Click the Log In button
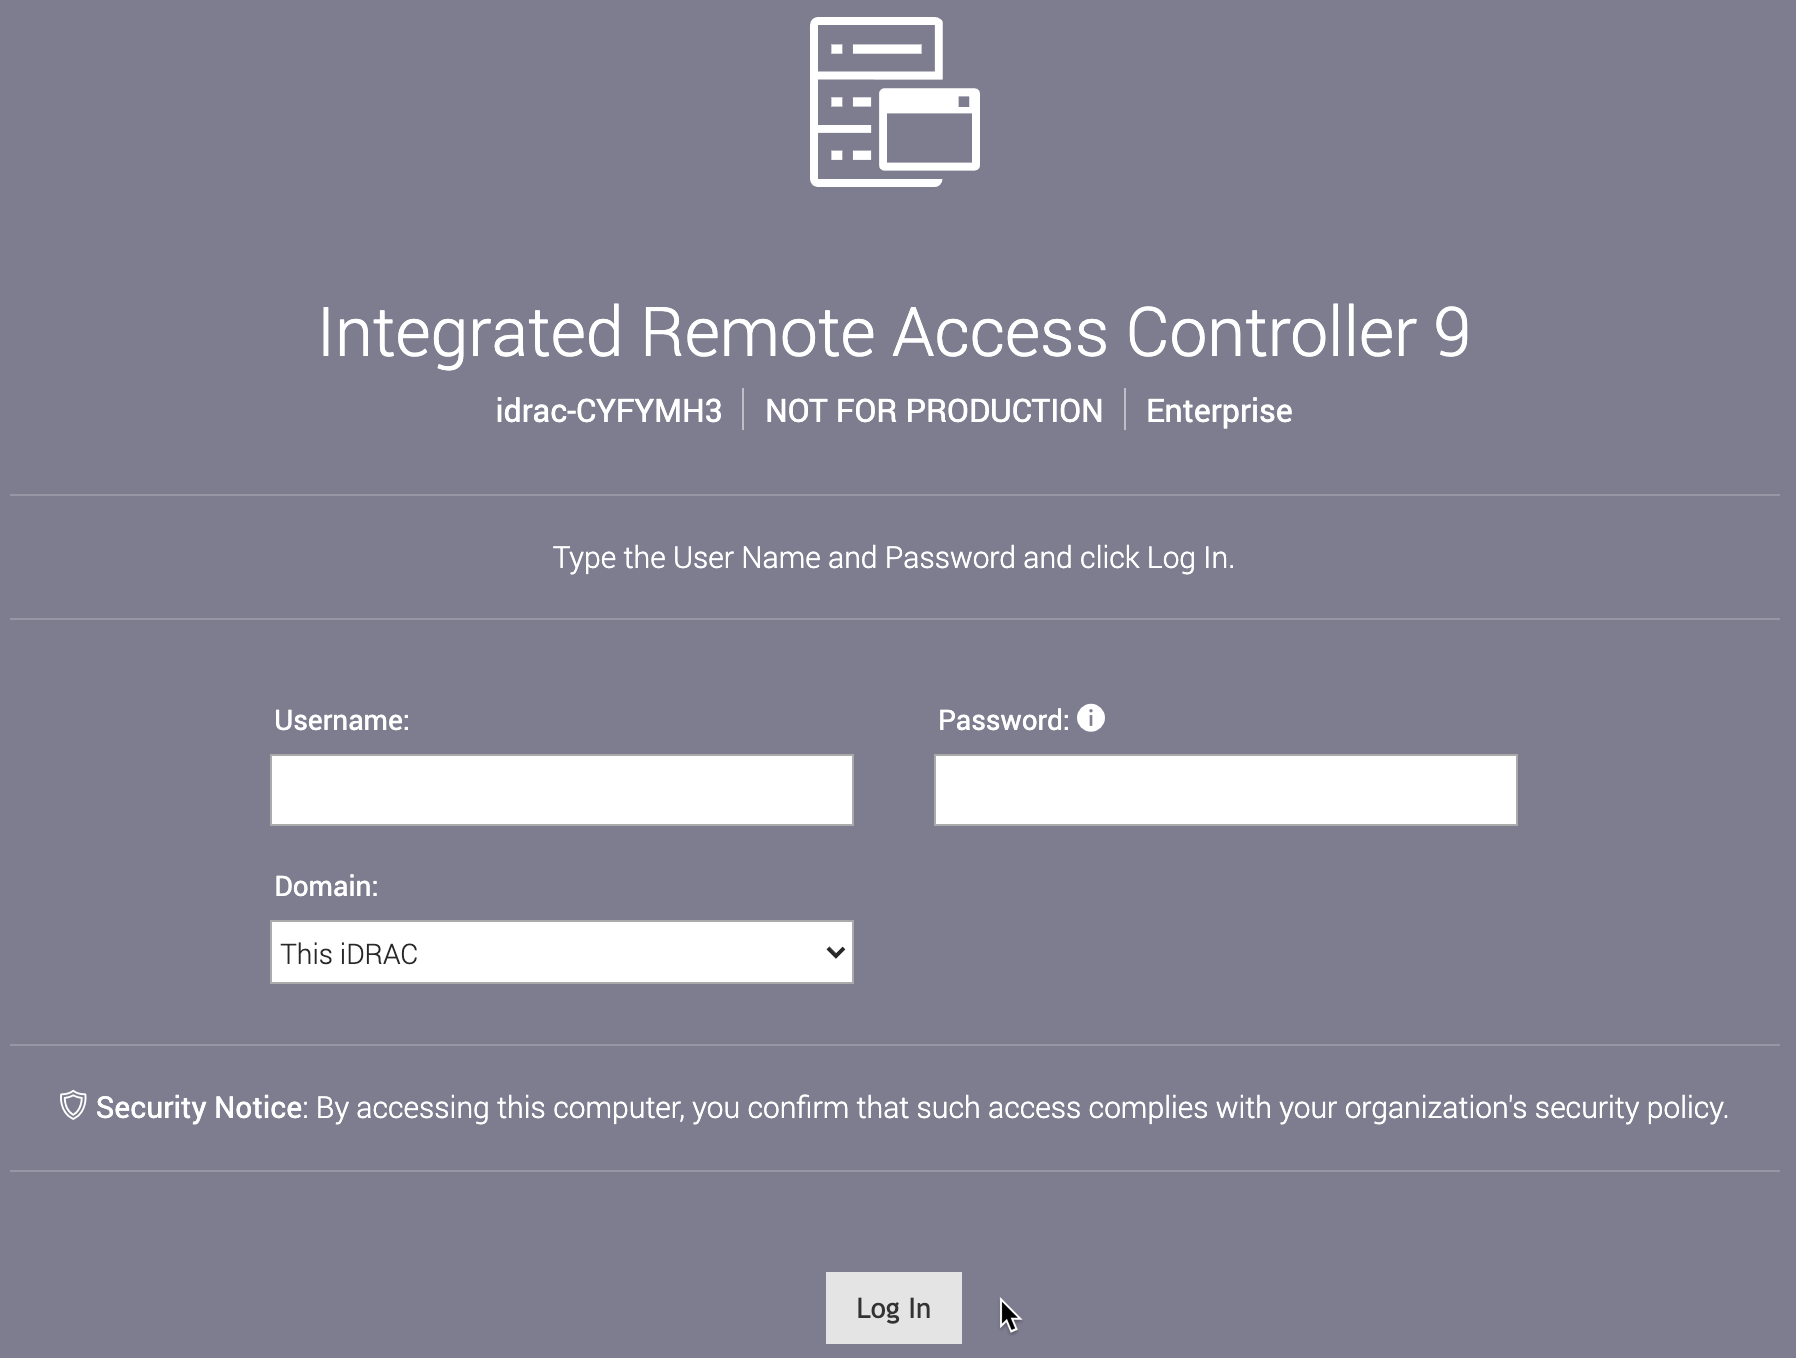 click(893, 1308)
